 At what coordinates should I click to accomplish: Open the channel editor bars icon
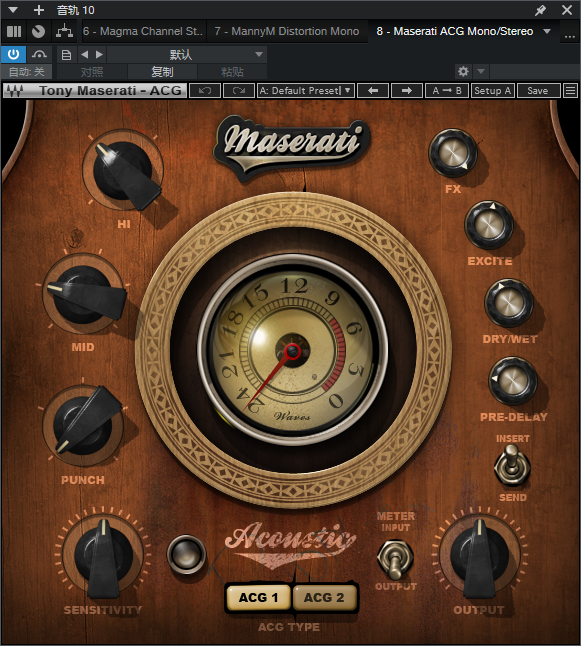click(14, 31)
